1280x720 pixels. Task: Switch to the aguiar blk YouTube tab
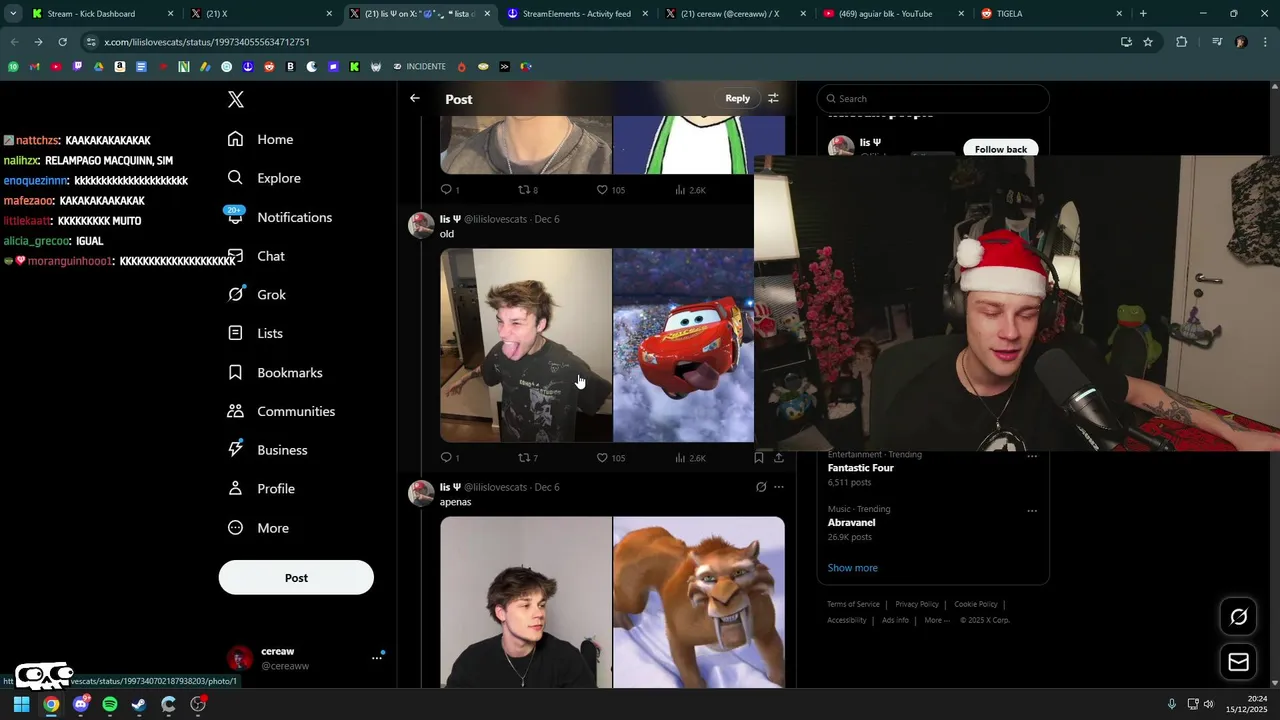(x=894, y=14)
